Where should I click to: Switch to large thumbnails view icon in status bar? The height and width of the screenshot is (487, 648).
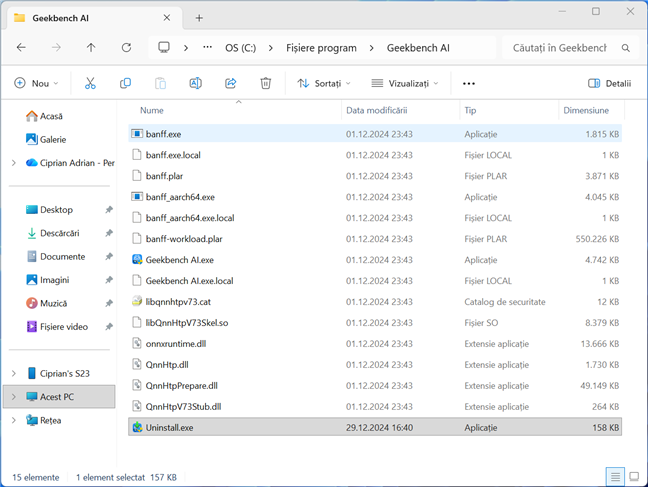634,477
